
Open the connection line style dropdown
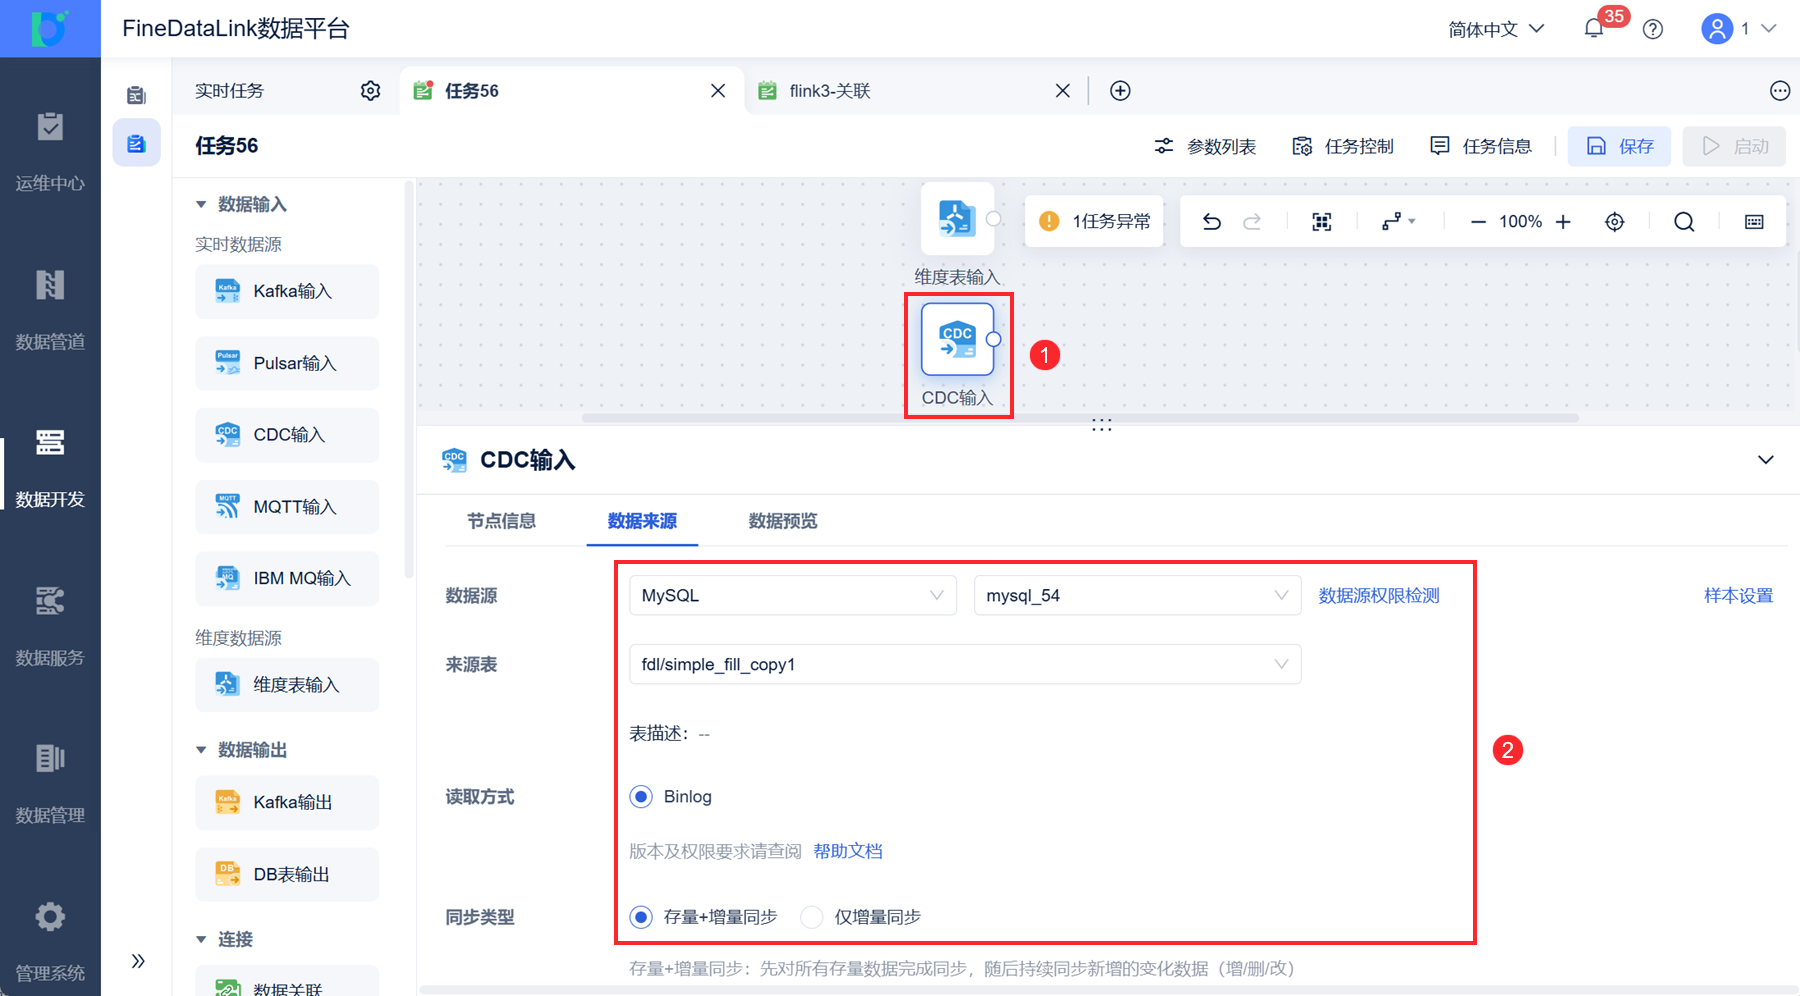click(1398, 222)
